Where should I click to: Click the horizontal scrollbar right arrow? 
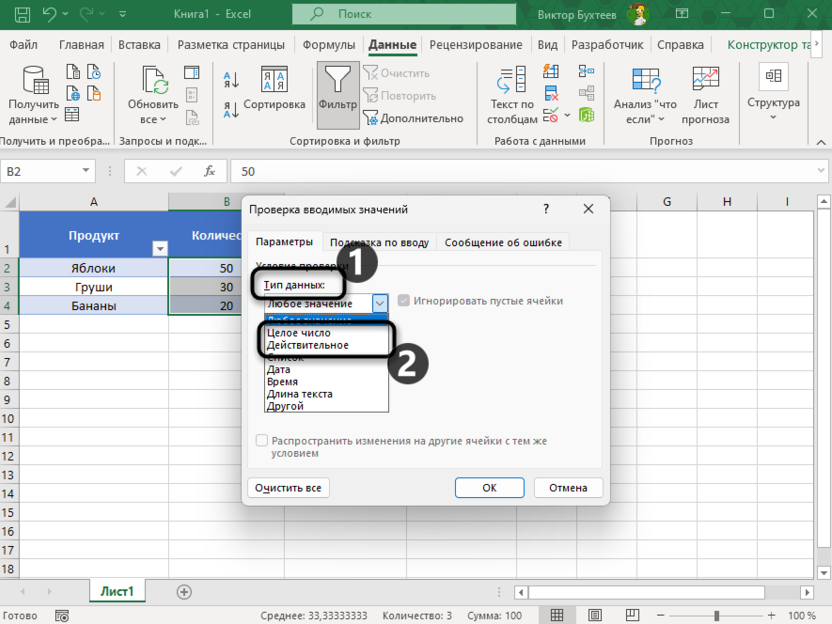807,592
